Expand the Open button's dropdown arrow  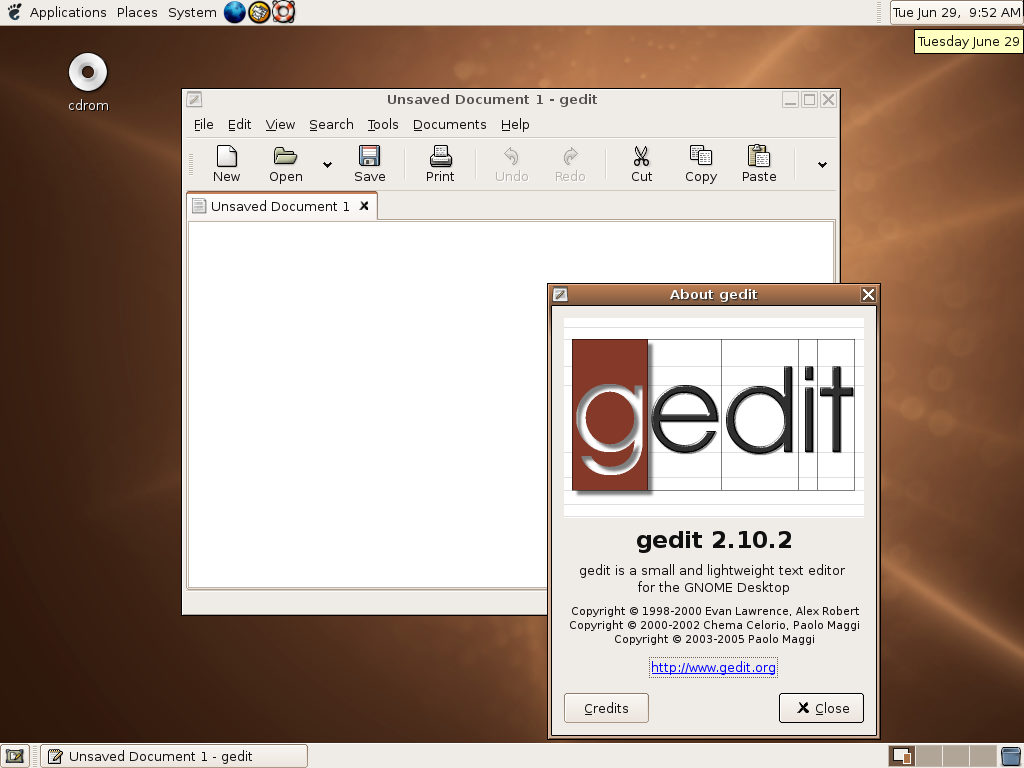327,164
